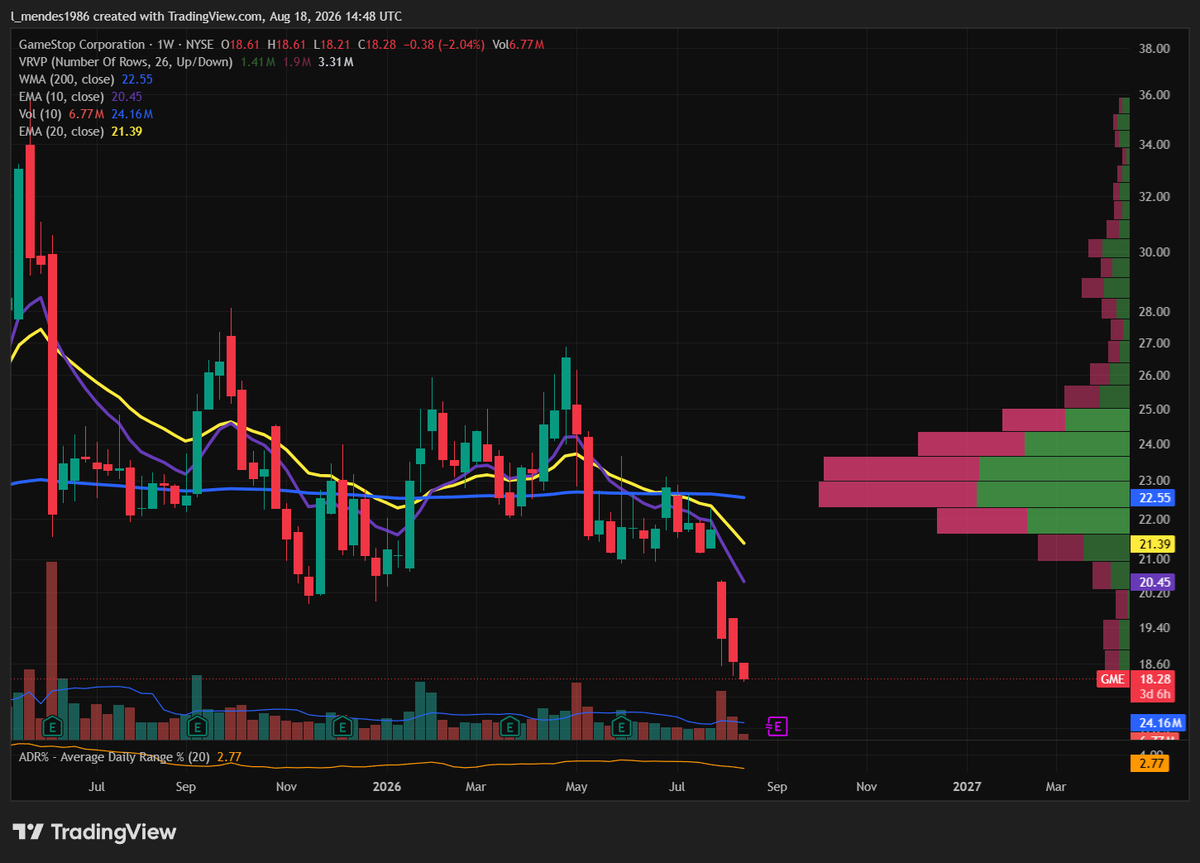1200x863 pixels.
Task: Click the earnings E marker near March 2026
Action: coord(510,726)
